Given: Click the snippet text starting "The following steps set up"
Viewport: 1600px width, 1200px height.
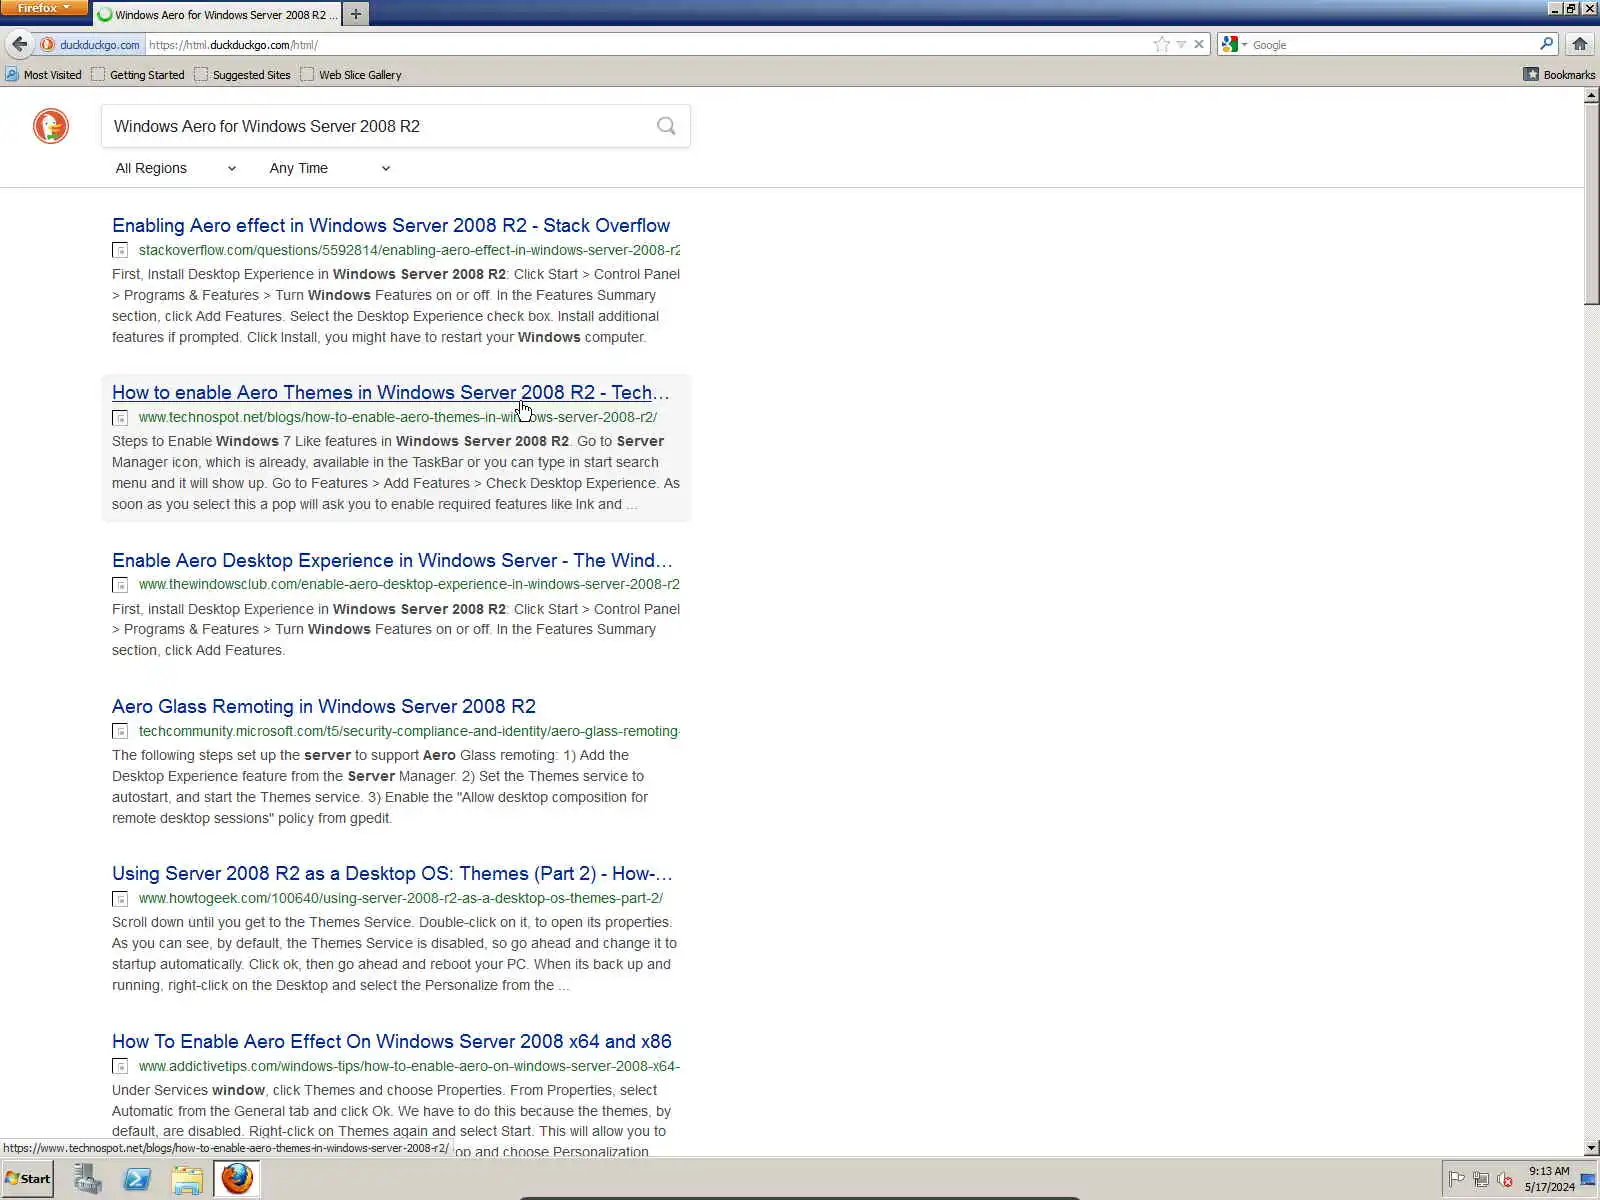Looking at the screenshot, I should point(381,787).
